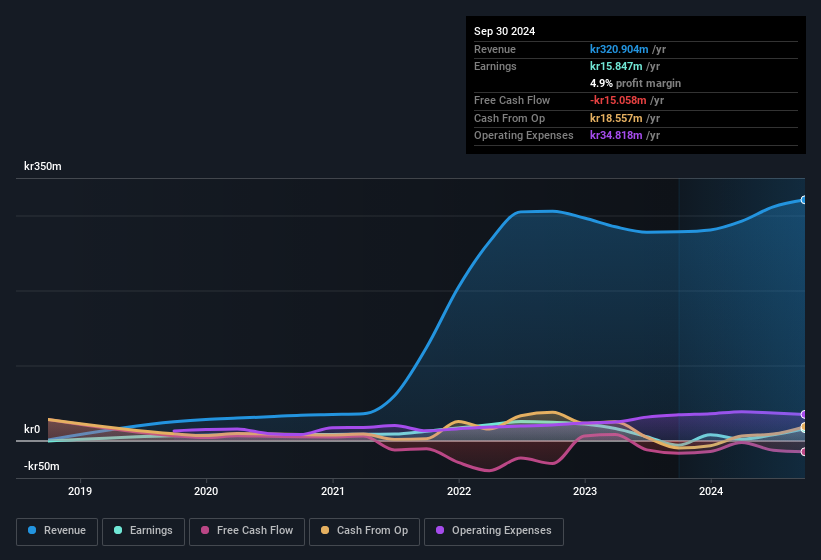
Task: Click the kr34.818m operating expenses value
Action: [616, 135]
